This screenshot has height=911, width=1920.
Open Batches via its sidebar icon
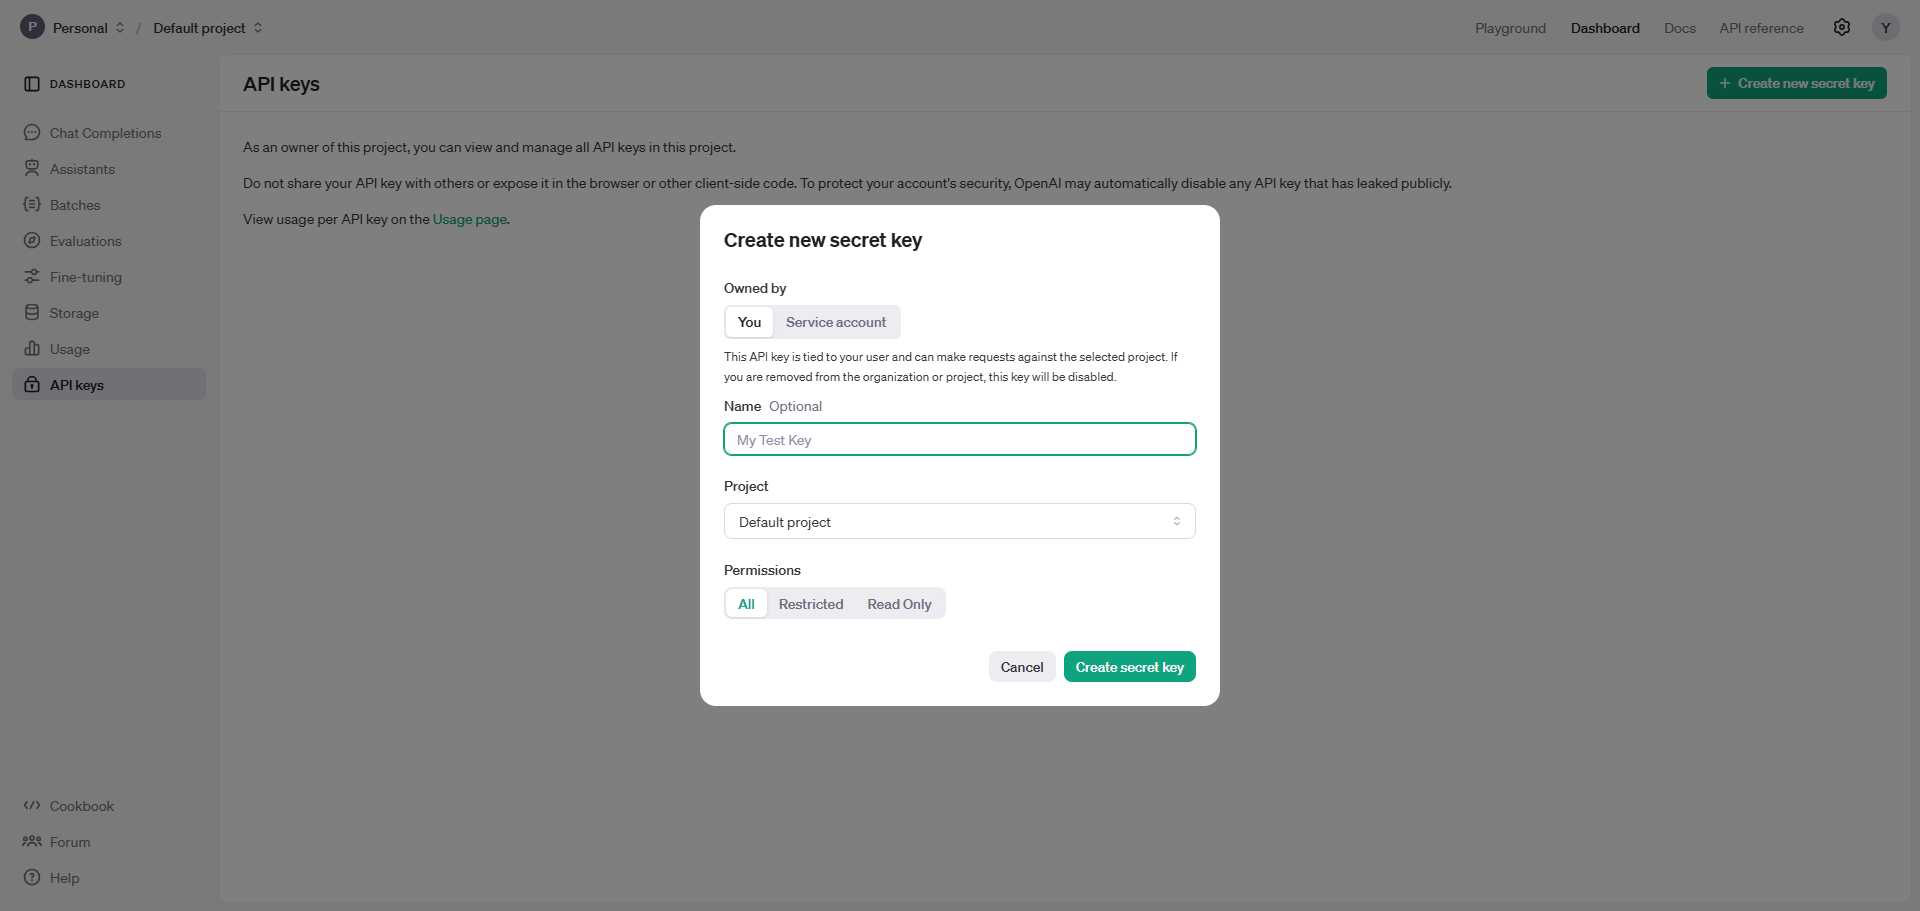pos(32,205)
